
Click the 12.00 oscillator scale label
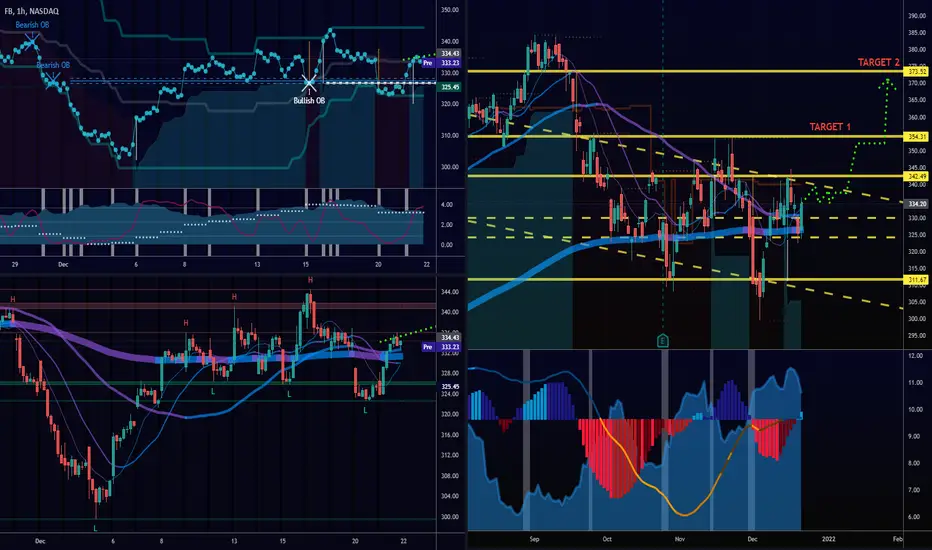[916, 356]
